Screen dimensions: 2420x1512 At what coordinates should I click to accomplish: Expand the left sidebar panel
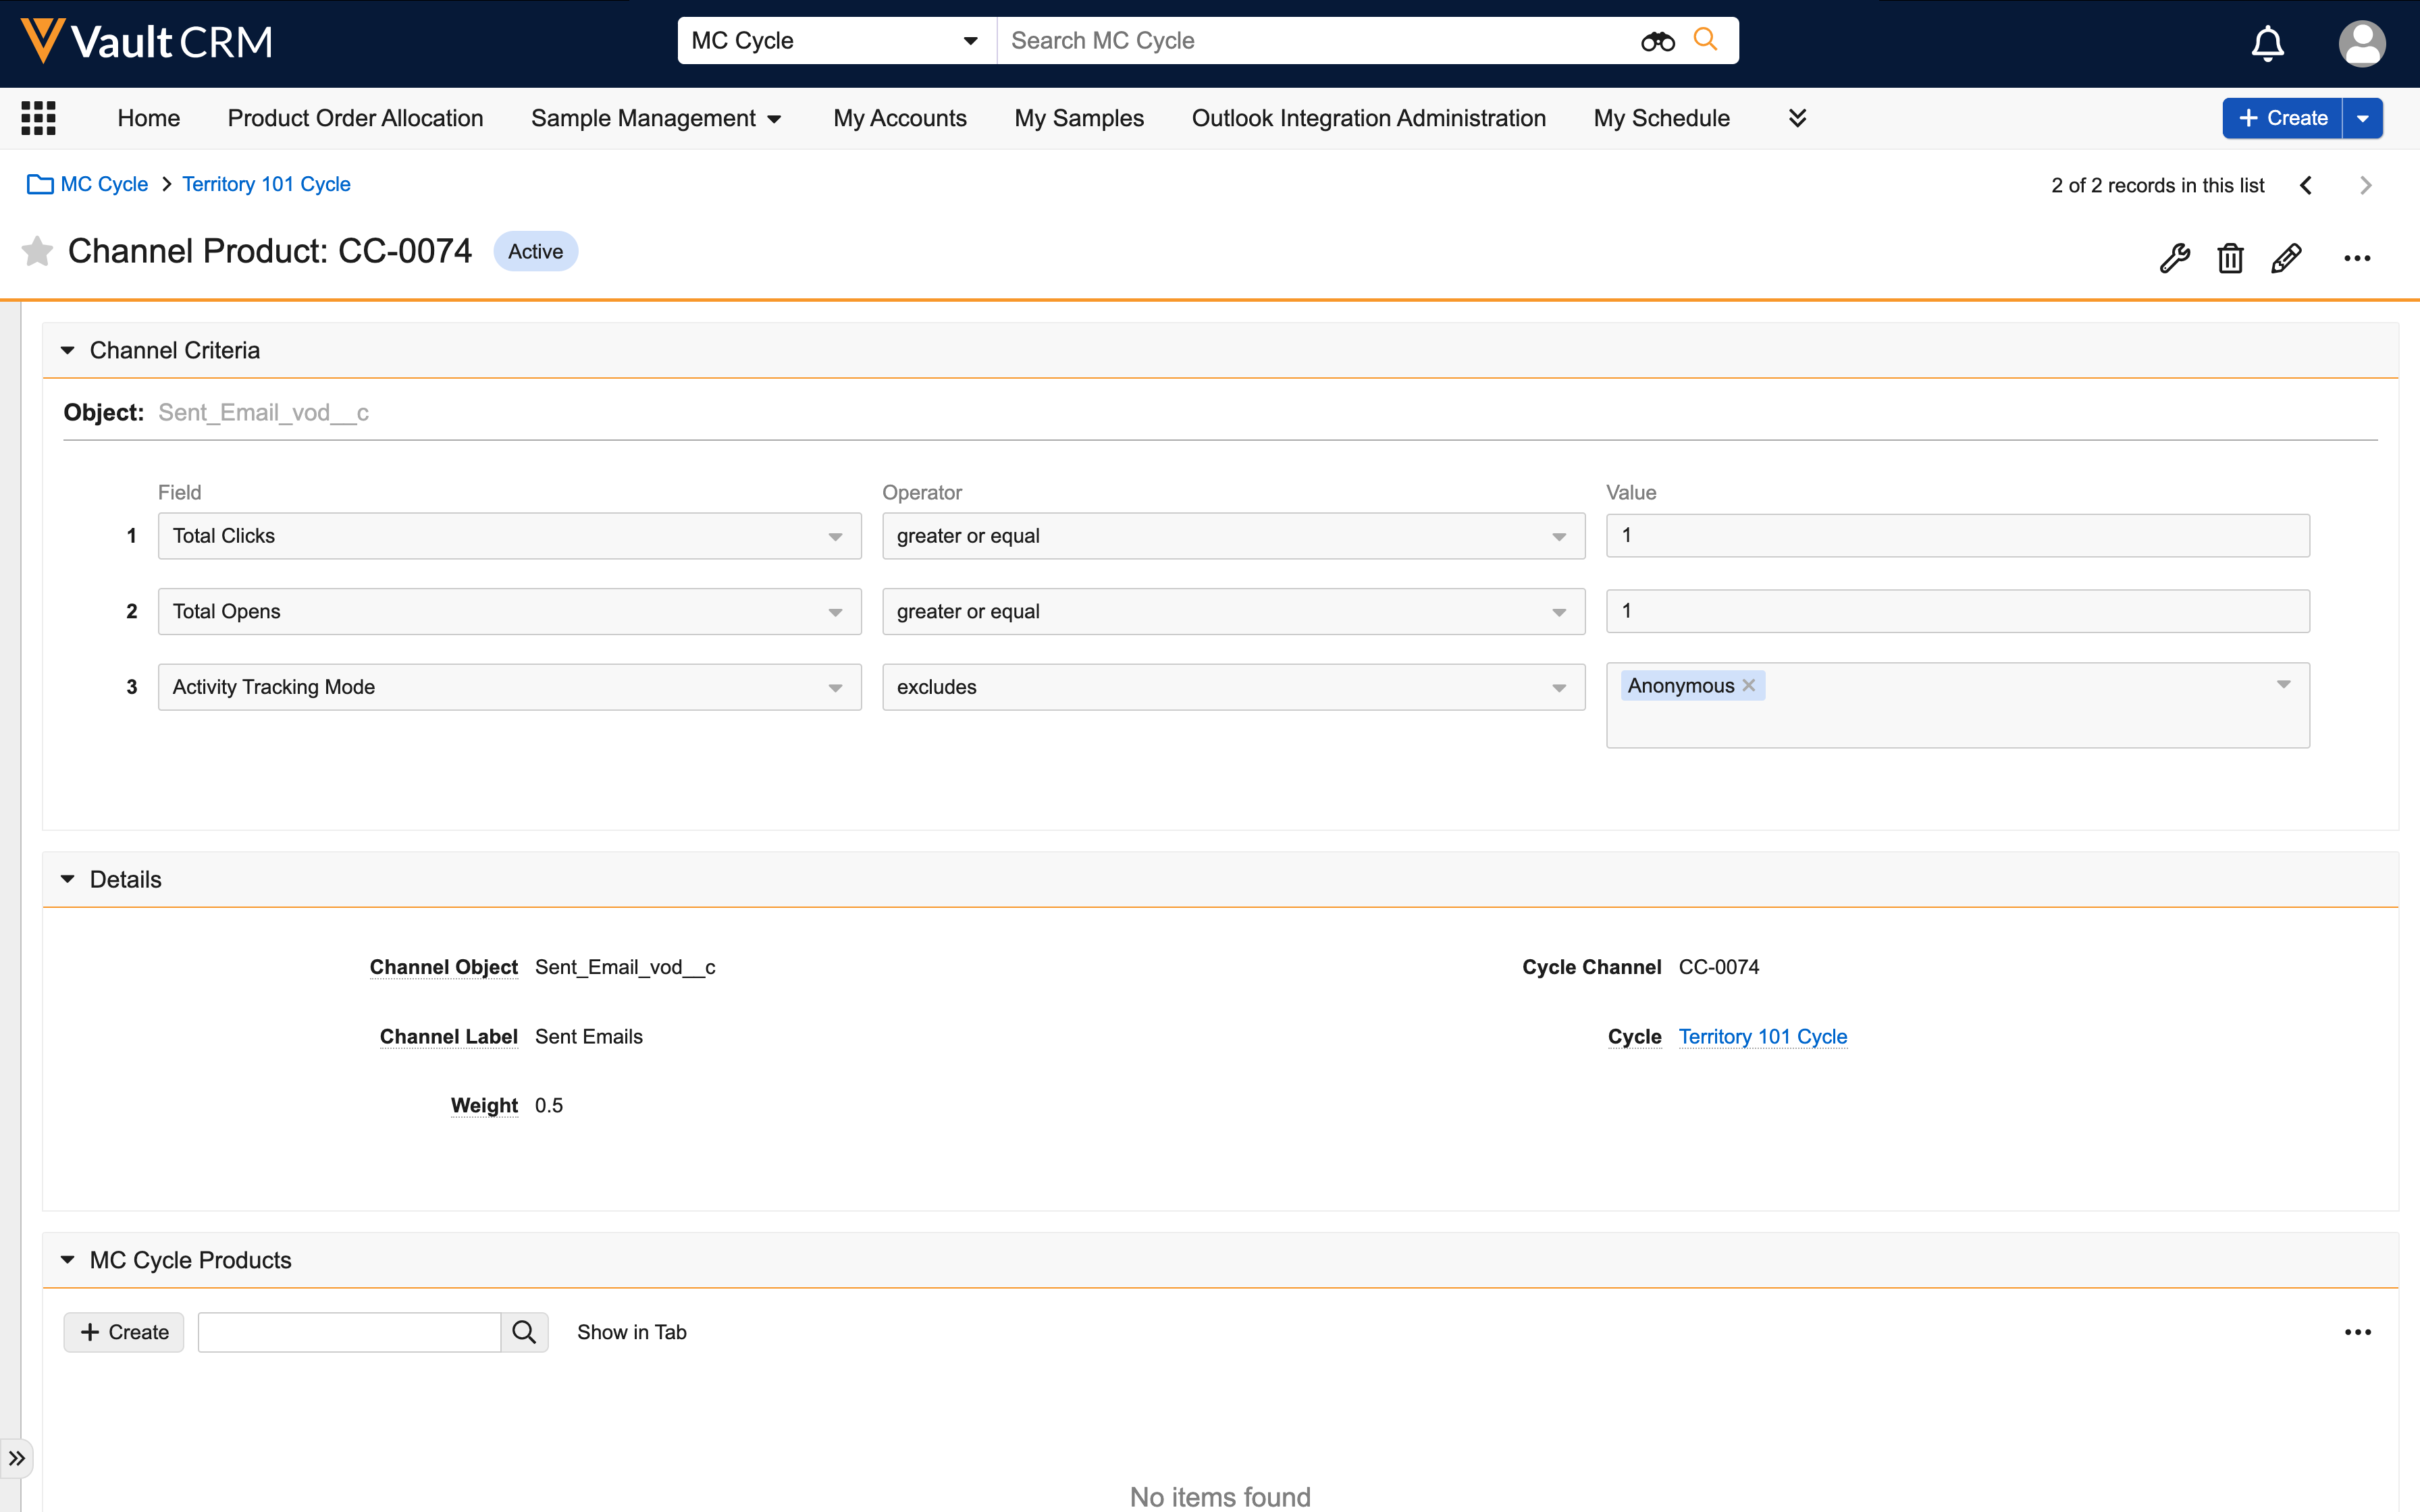pos(16,1458)
